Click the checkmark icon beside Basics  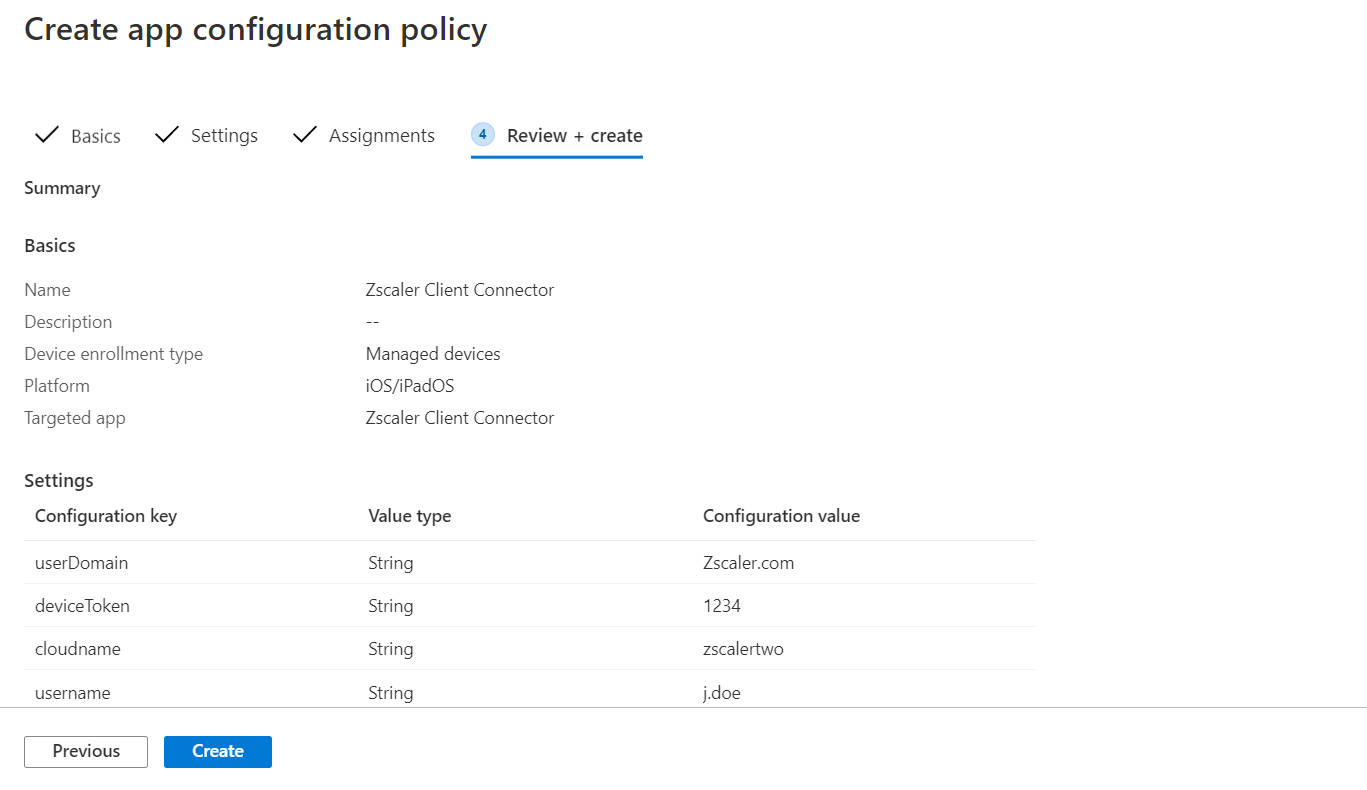tap(46, 135)
